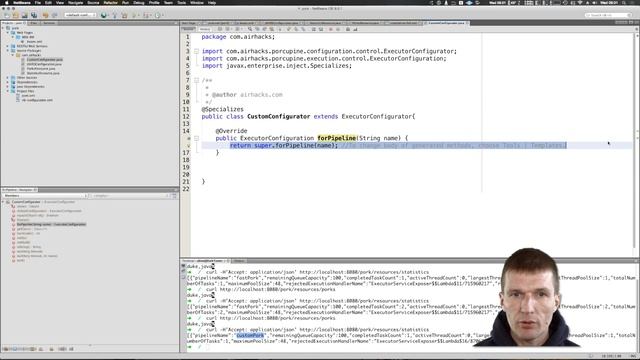The image size is (640, 360).
Task: Select beans.xml in project tree
Action: [34, 42]
